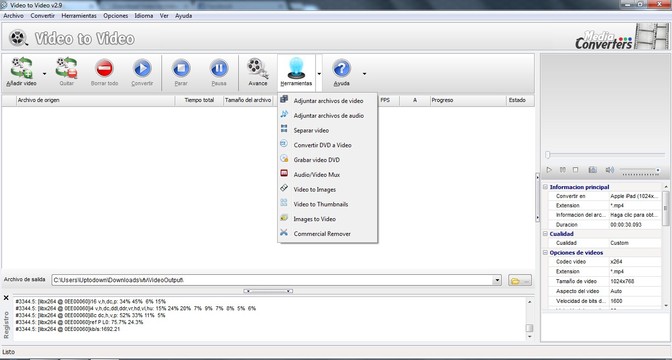Collapse the Informacion principal section
Screen dimensions: 672x360
546,187
